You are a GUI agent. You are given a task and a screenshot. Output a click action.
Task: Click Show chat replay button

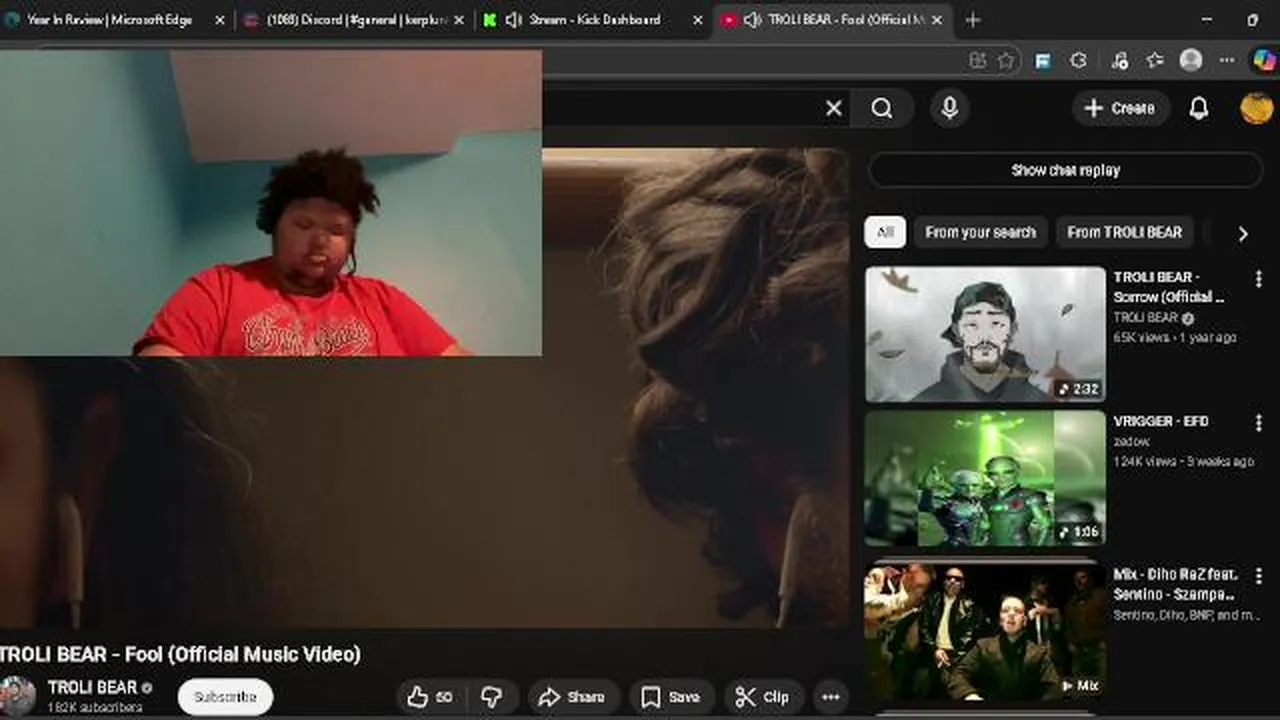click(1065, 170)
